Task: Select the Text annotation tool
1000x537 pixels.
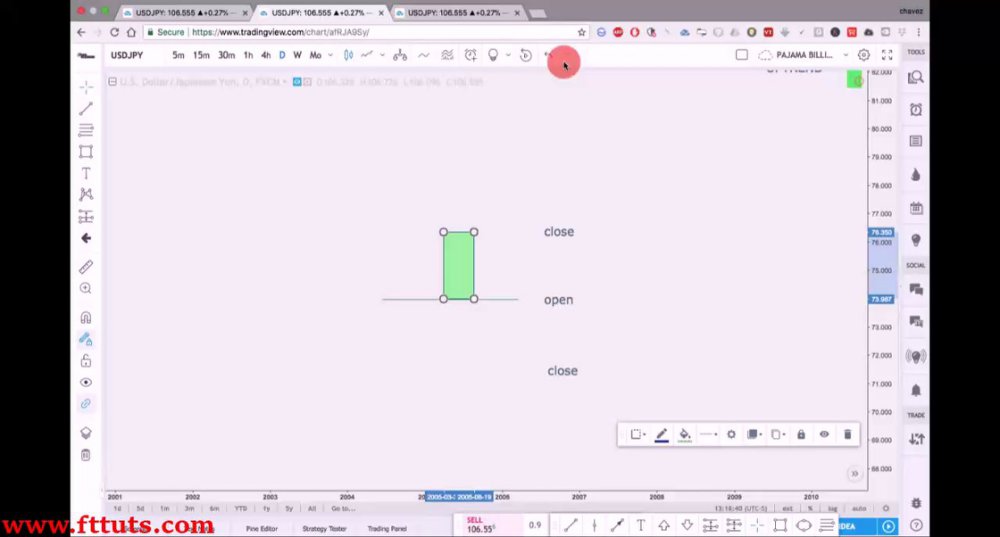Action: [x=85, y=173]
